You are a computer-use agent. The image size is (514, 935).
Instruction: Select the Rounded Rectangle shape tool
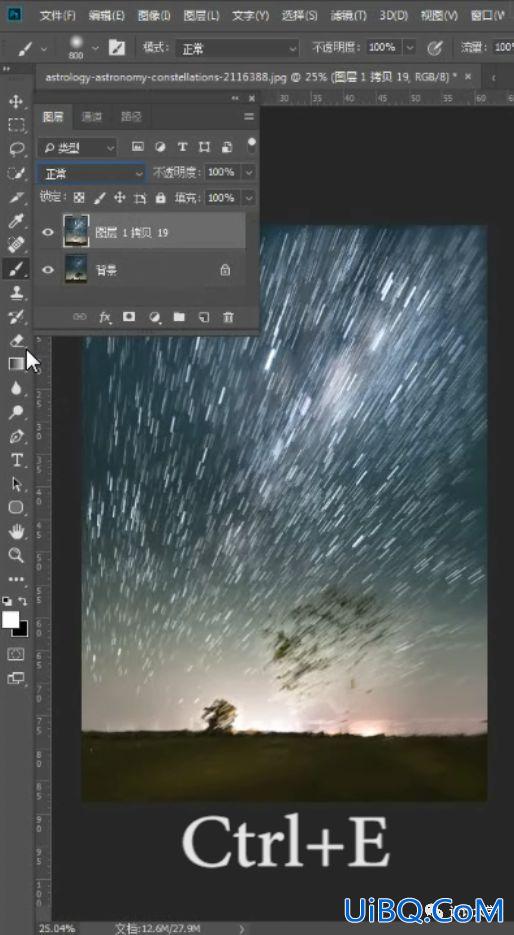click(x=16, y=507)
